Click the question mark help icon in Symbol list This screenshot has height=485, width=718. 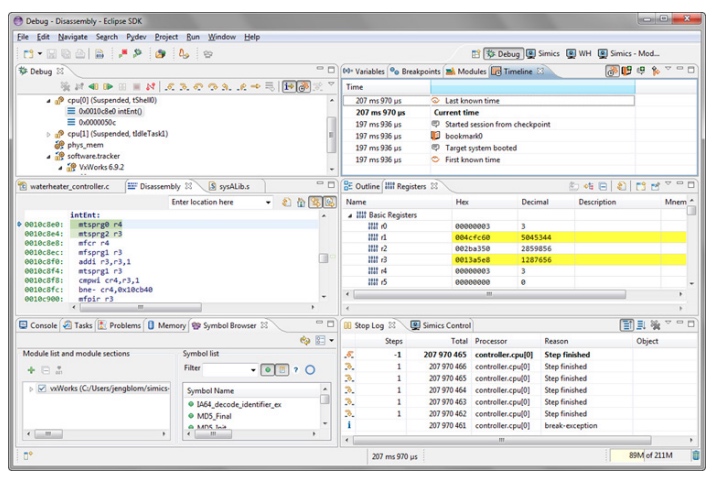pyautogui.click(x=296, y=370)
